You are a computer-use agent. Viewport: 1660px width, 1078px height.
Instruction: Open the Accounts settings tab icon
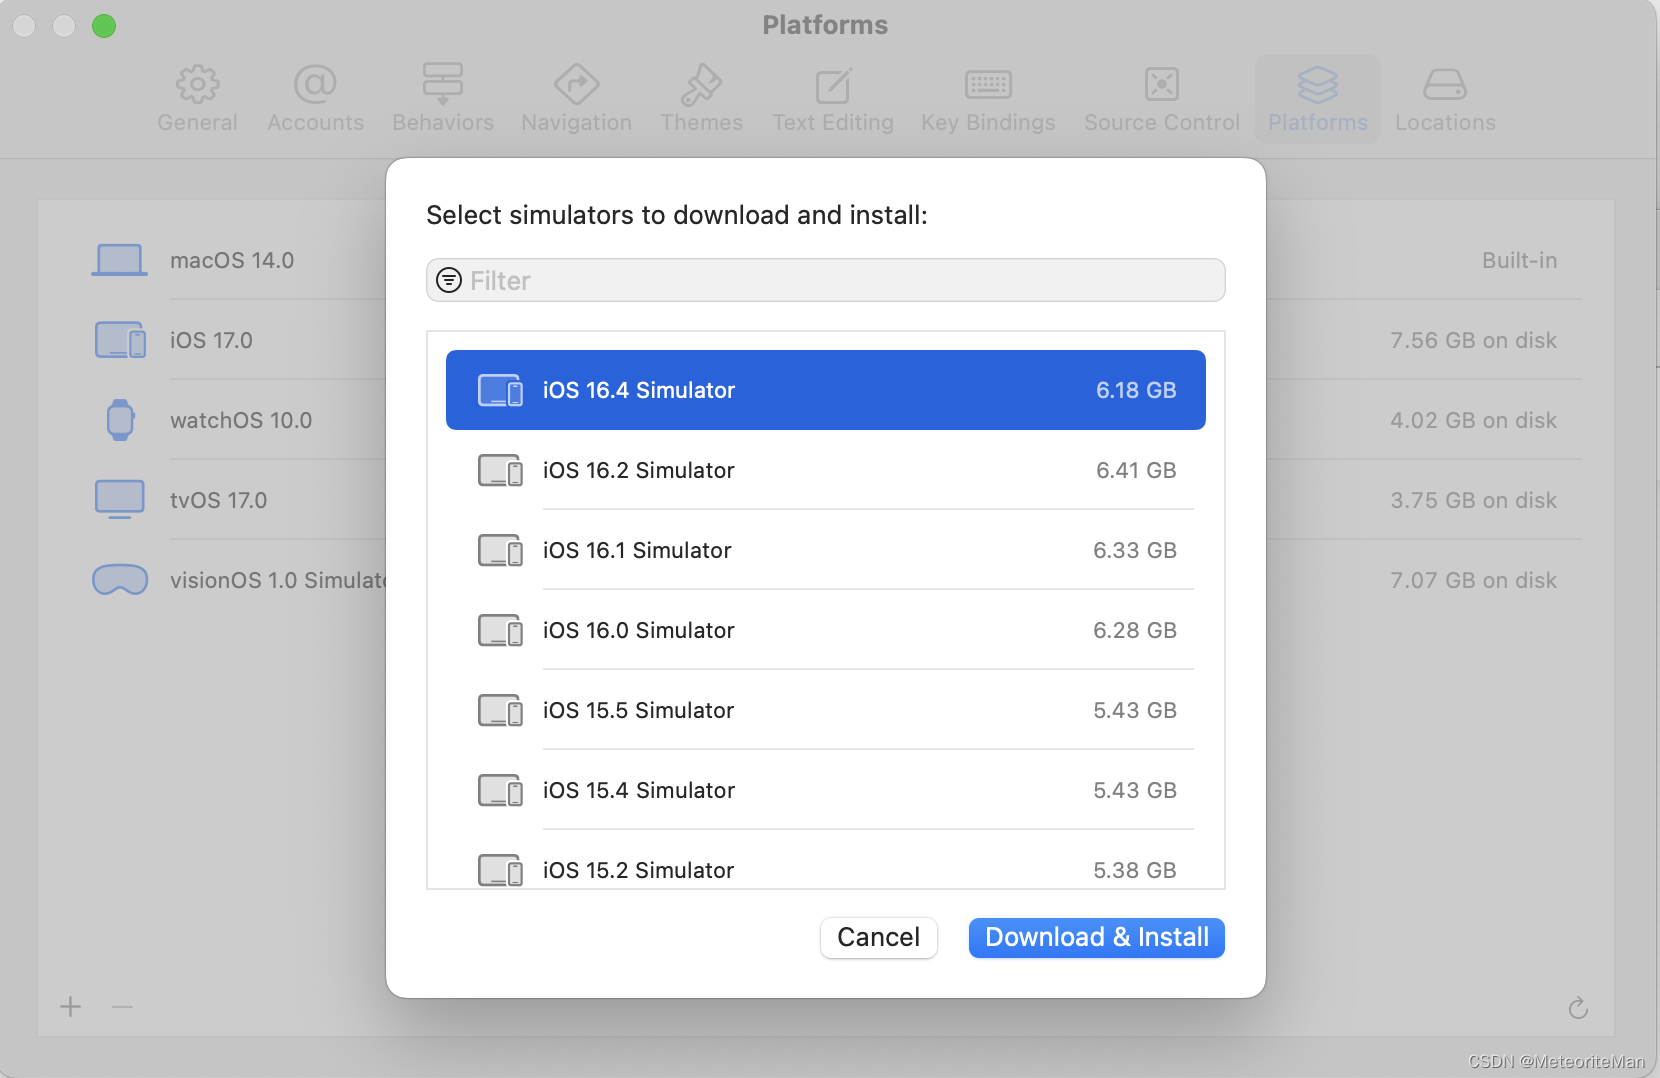click(315, 85)
